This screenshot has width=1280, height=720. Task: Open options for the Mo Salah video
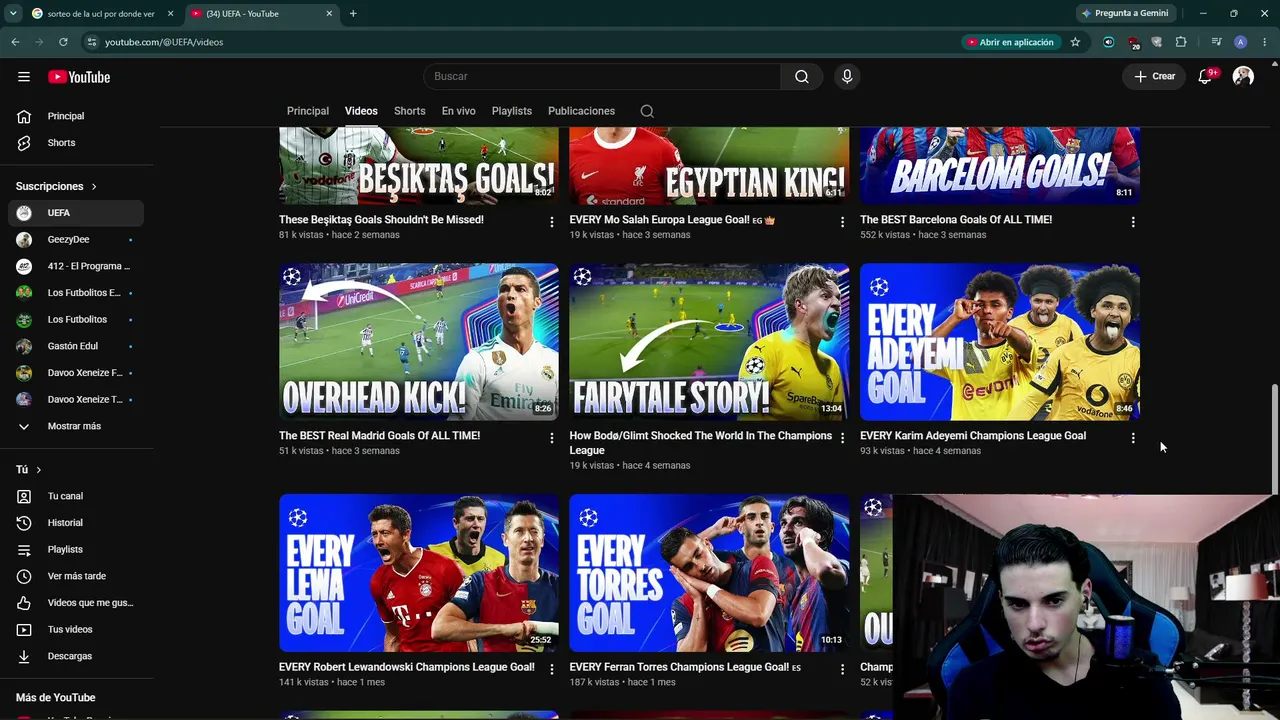click(x=842, y=222)
